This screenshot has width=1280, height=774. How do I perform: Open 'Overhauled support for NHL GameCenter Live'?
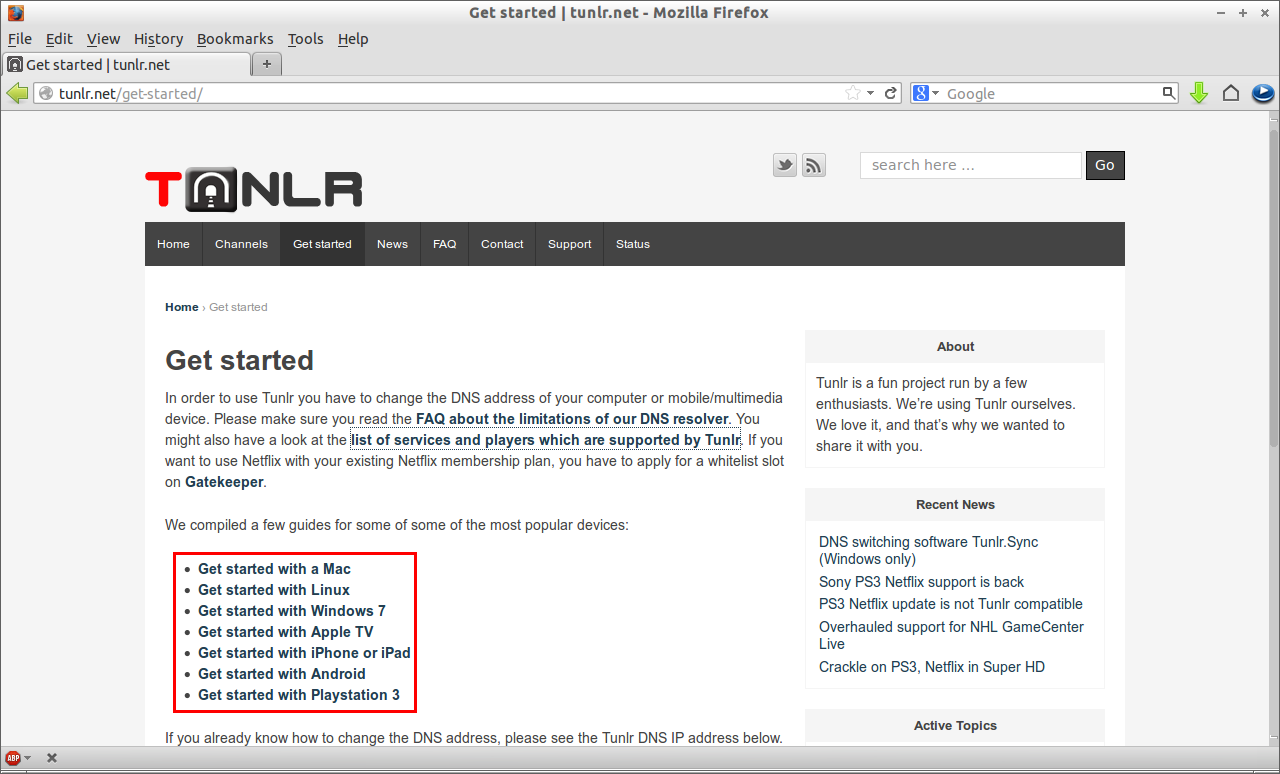951,635
